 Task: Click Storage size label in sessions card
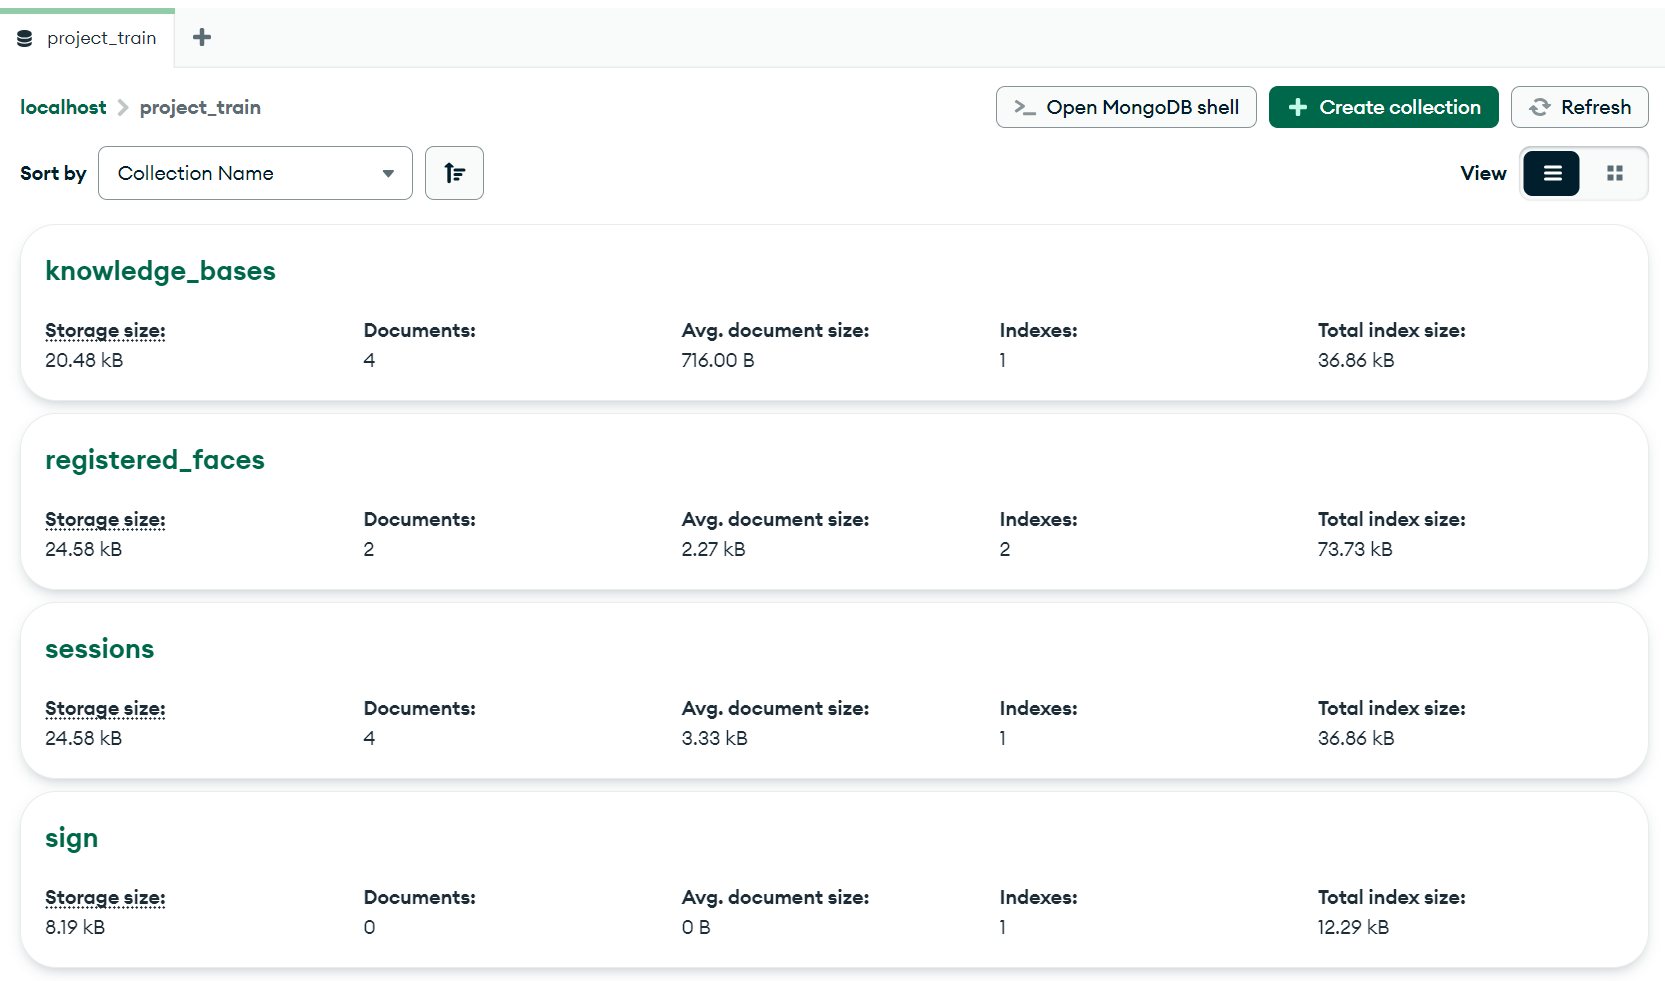[x=105, y=708]
